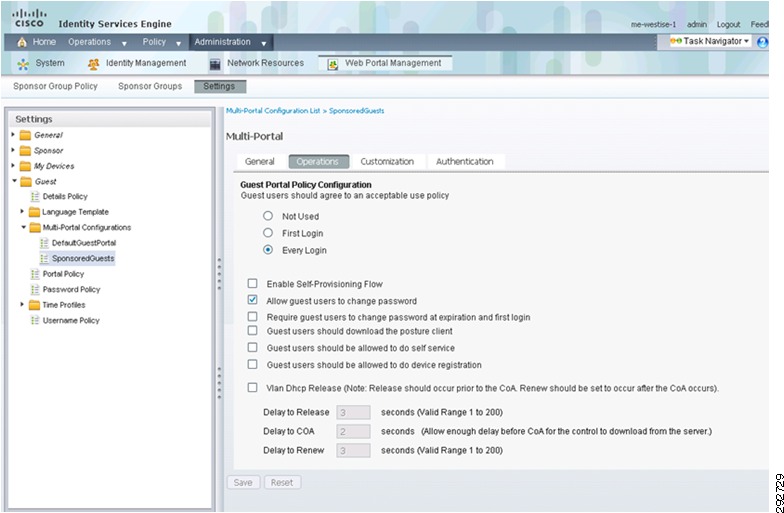Screen dimensions: 784x513
Task: Collapse the Guest tree node arrow
Action: click(14, 181)
